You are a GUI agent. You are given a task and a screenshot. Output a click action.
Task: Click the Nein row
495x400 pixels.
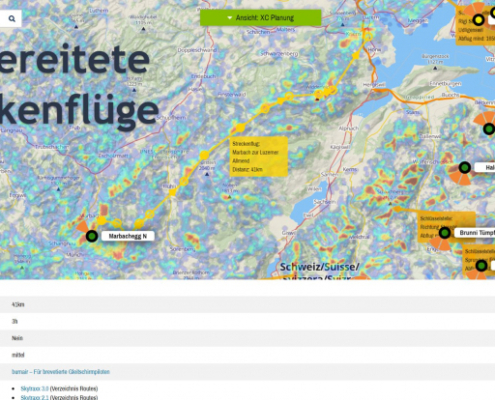(x=247, y=338)
